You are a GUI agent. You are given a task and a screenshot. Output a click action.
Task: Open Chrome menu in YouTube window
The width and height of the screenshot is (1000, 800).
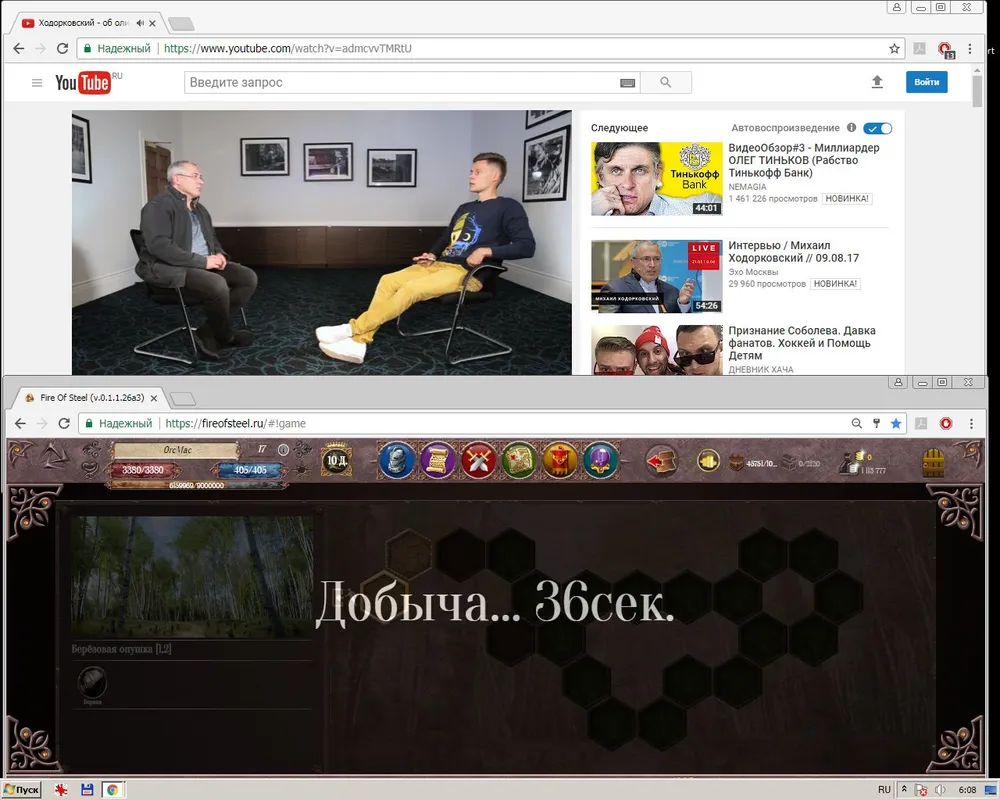coord(970,48)
